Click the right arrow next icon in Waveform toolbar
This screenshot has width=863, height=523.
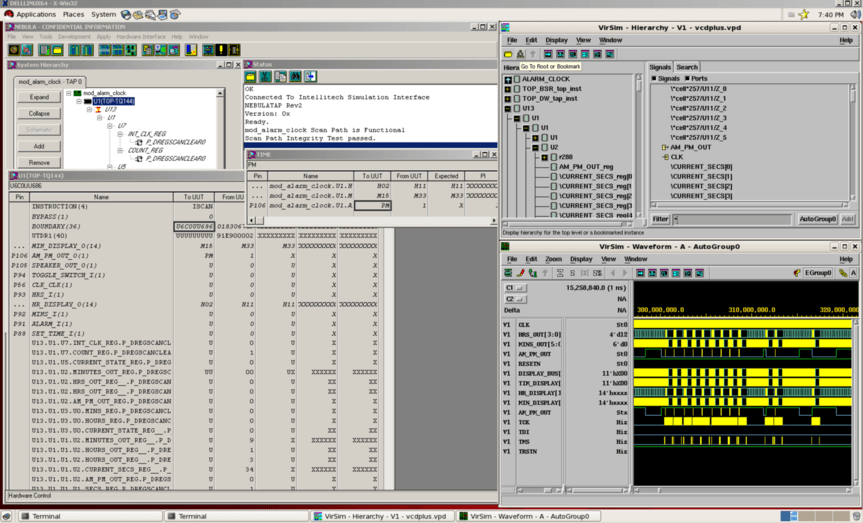[x=625, y=273]
